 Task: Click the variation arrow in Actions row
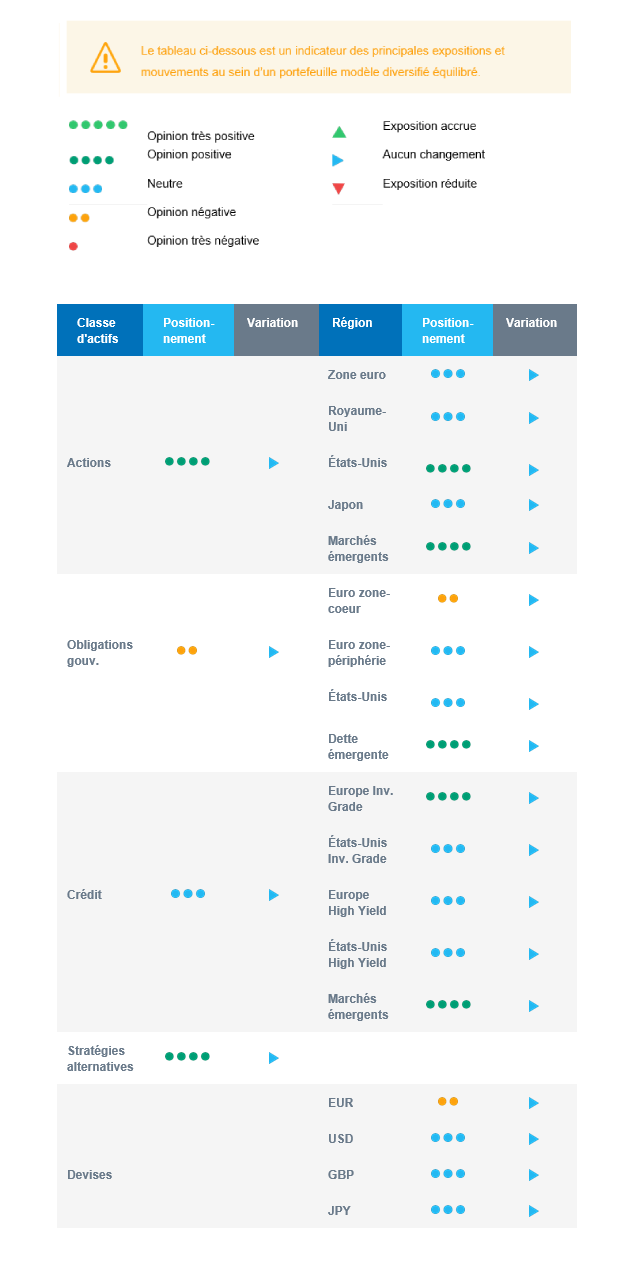tap(273, 463)
